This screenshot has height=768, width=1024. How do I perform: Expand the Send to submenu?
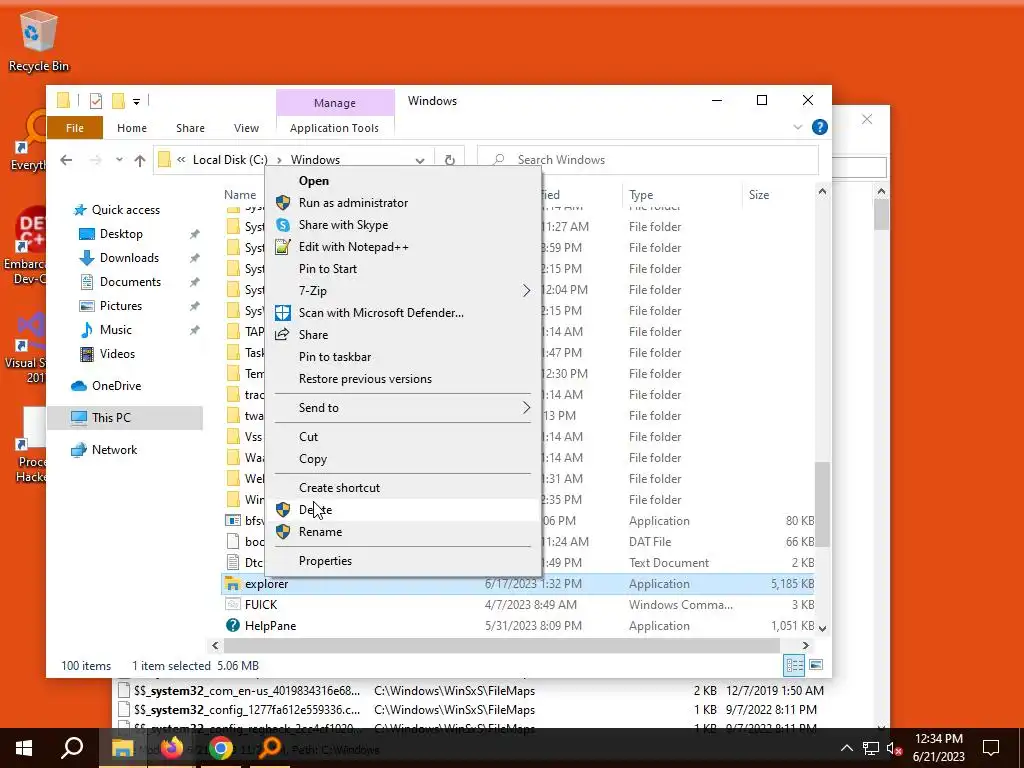tap(403, 408)
